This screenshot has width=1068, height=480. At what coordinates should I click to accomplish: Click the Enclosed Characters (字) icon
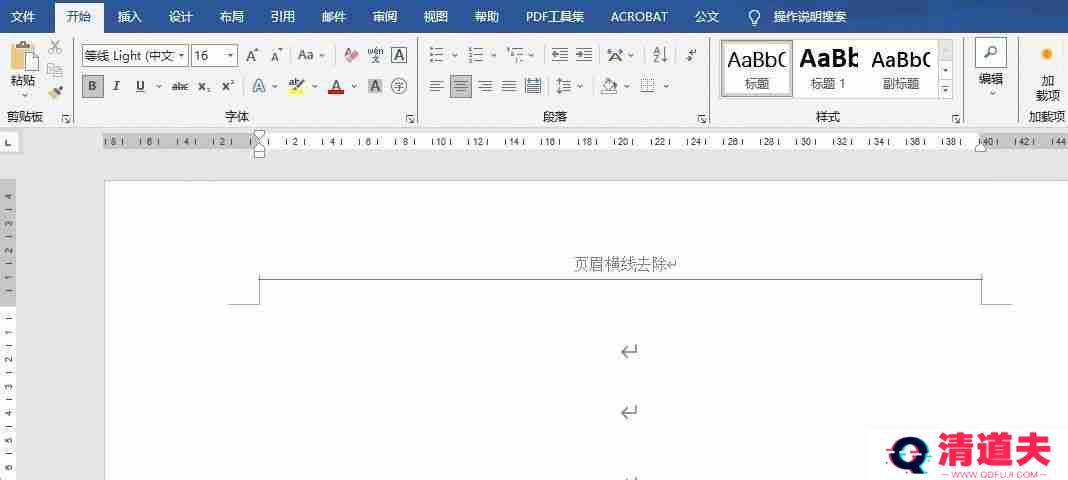(399, 86)
